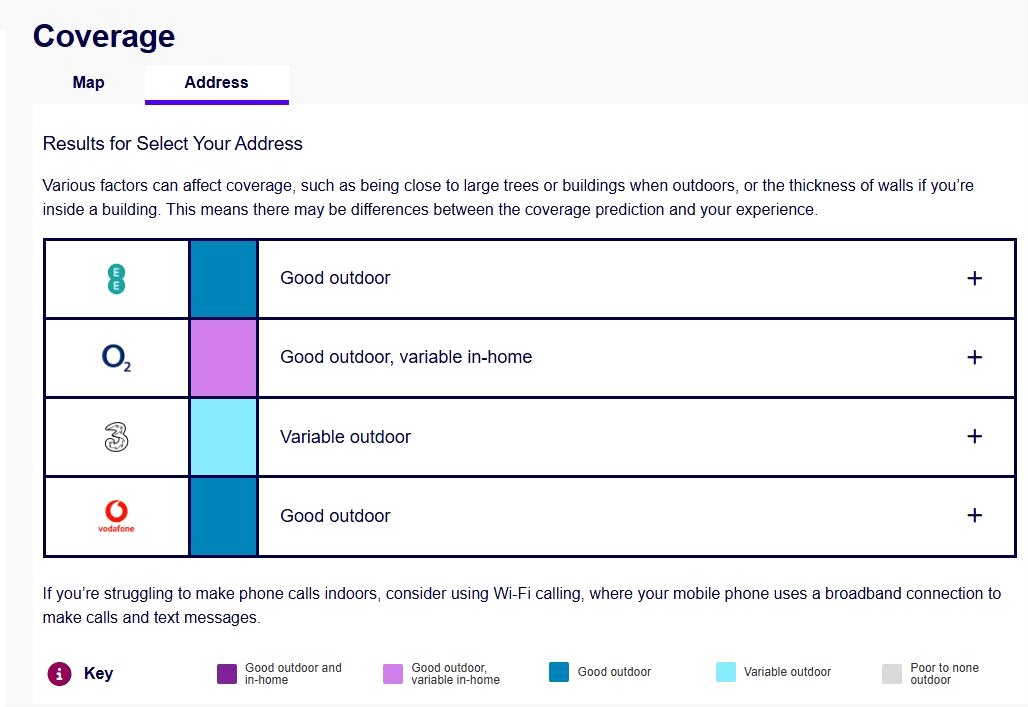
Task: Click the Key information icon
Action: coord(59,674)
